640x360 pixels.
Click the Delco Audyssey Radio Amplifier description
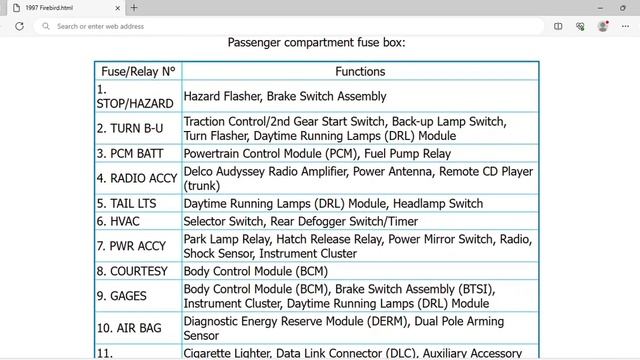pyautogui.click(x=360, y=178)
